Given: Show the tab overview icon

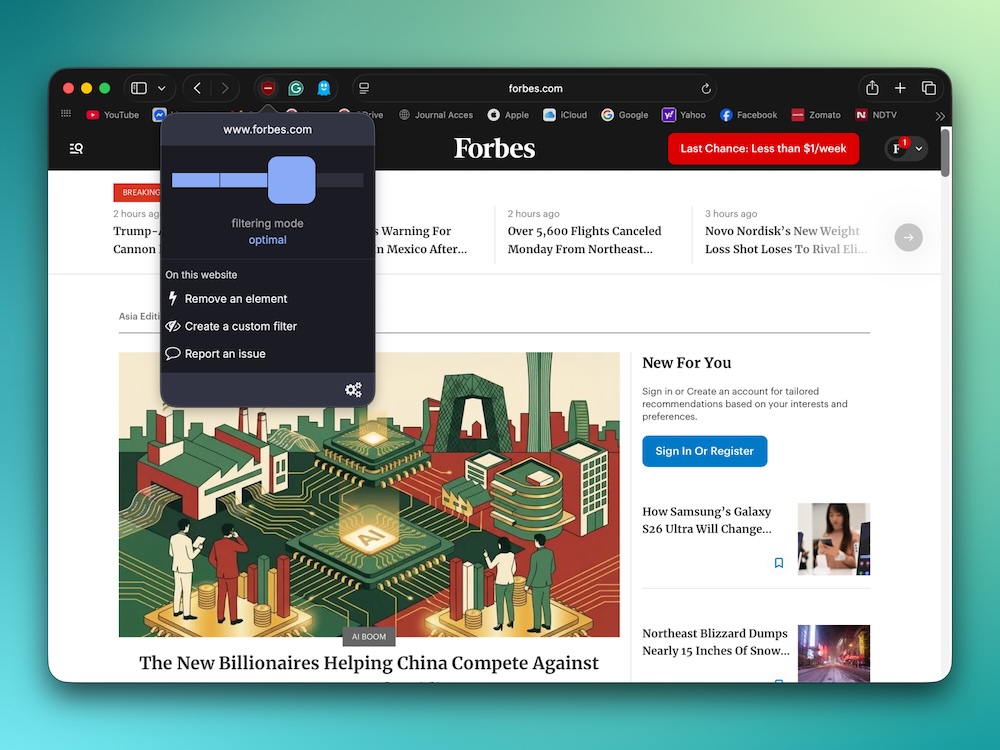Looking at the screenshot, I should (x=928, y=88).
